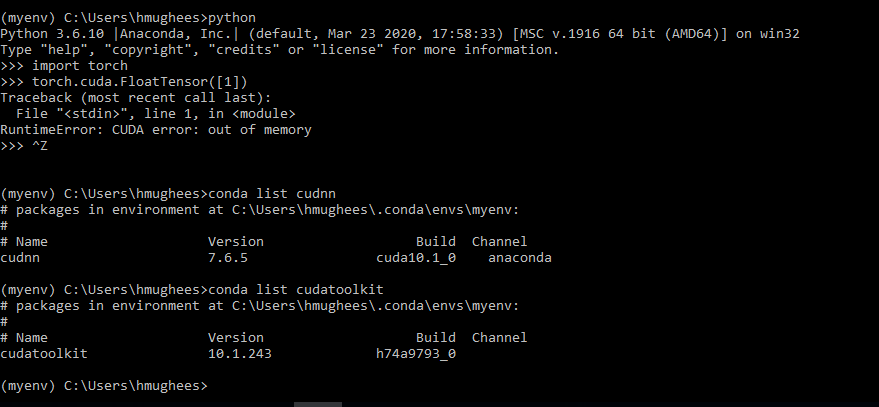This screenshot has width=879, height=407.
Task: Click the 'conda list cudatoolkit' command text
Action: point(296,290)
